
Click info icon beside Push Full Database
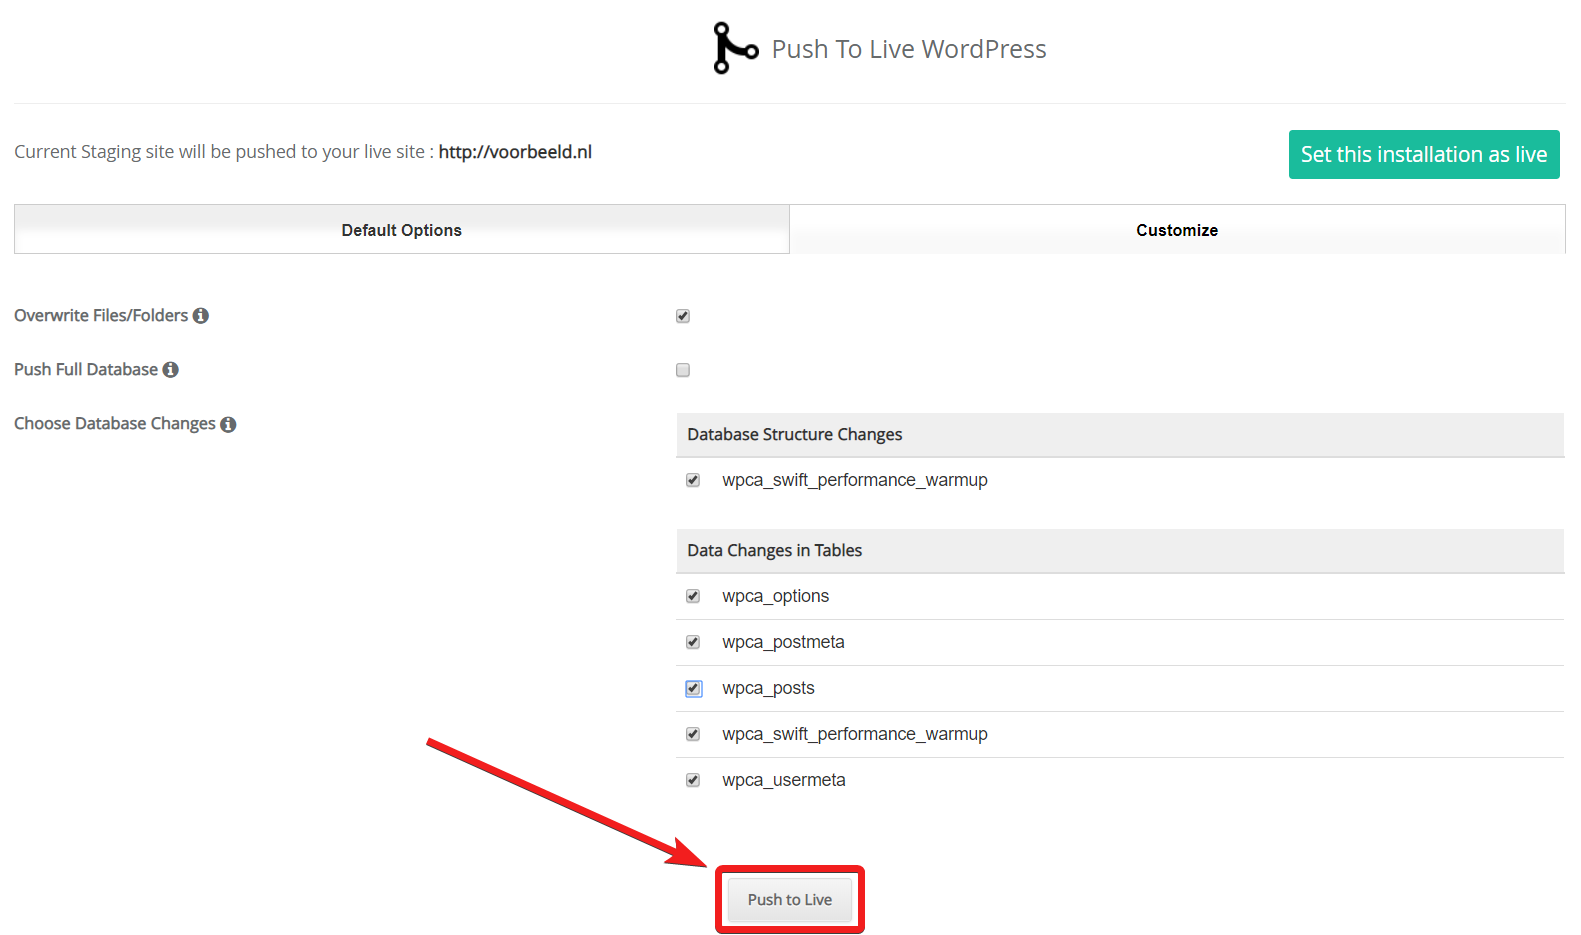[x=171, y=370]
